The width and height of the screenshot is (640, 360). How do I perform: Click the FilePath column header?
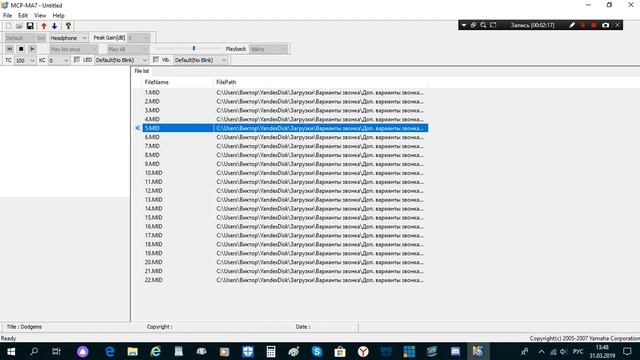[x=321, y=82]
